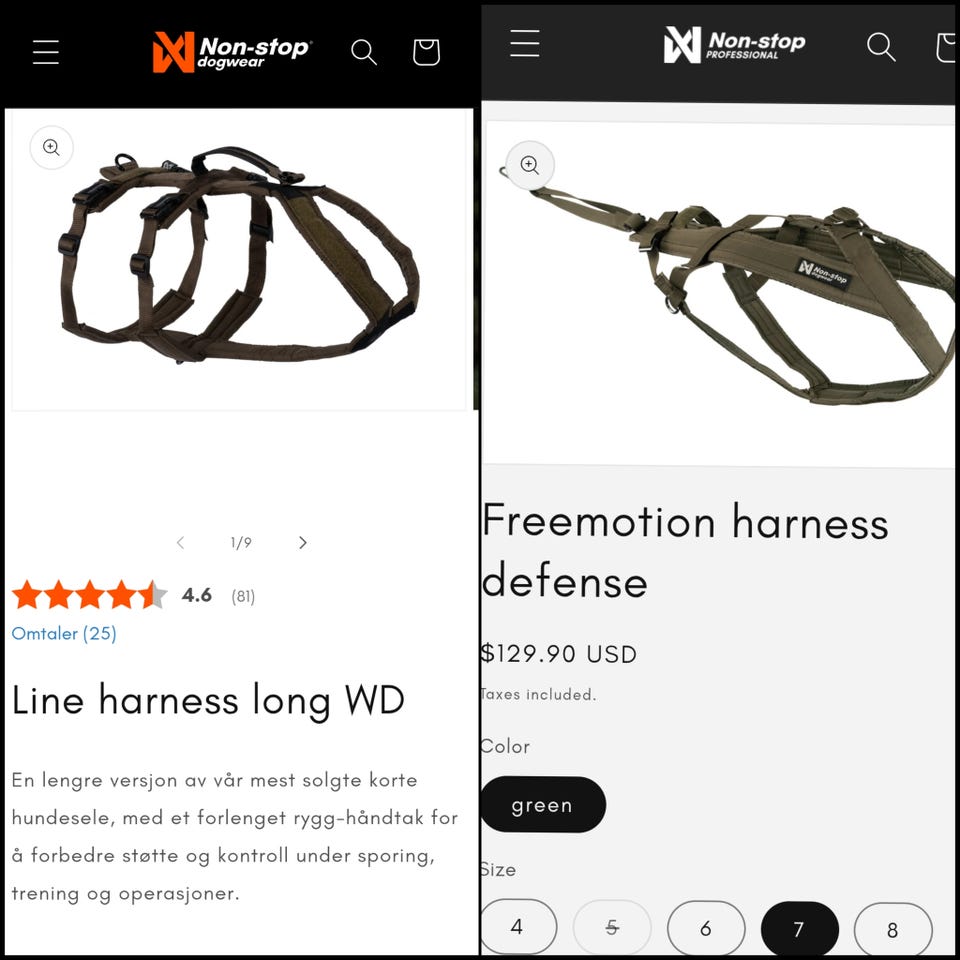
Task: Open the hamburger menu on Non-stop Professional
Action: [x=525, y=43]
